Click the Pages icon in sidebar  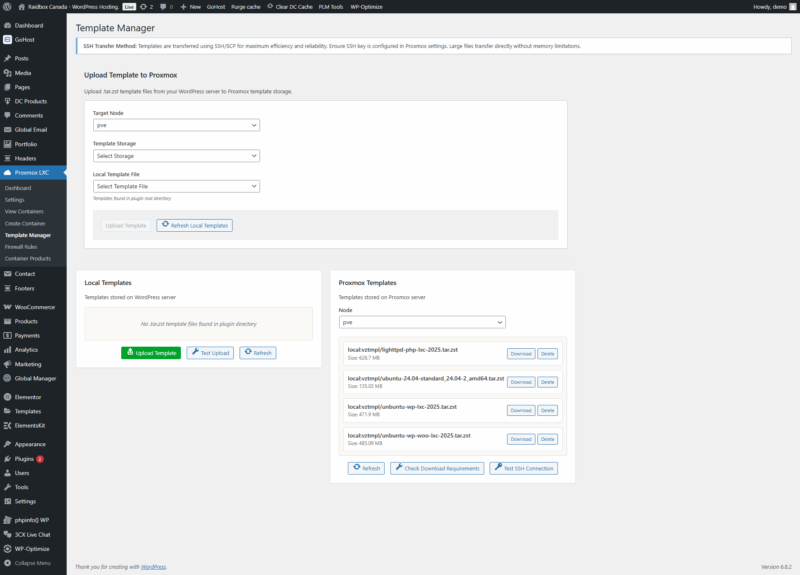point(7,87)
